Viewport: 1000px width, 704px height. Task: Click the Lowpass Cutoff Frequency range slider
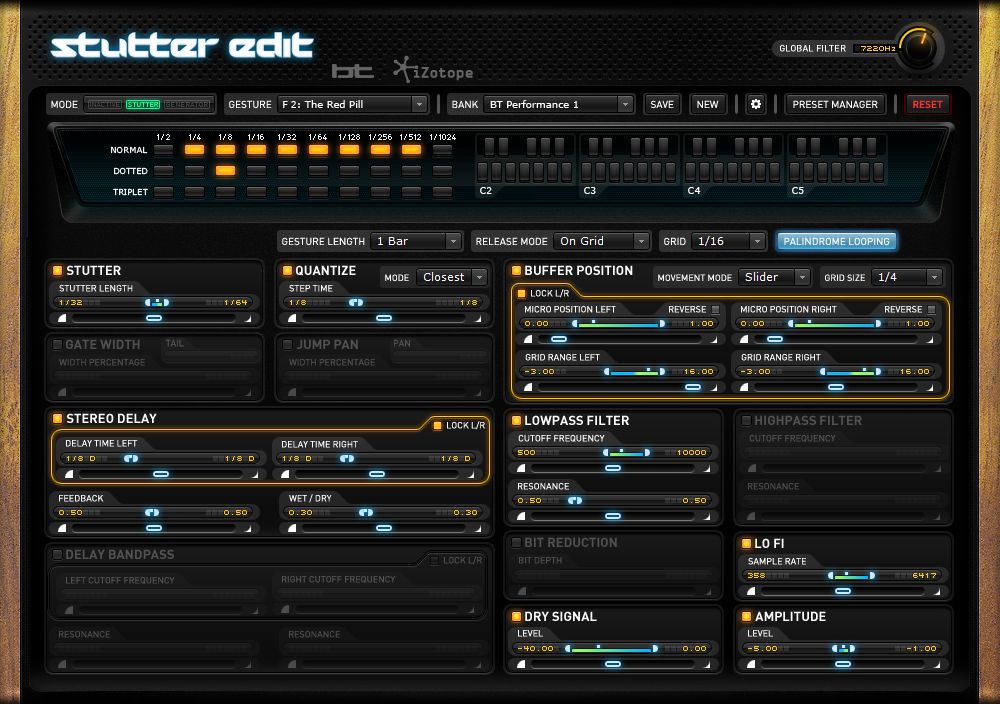point(626,453)
